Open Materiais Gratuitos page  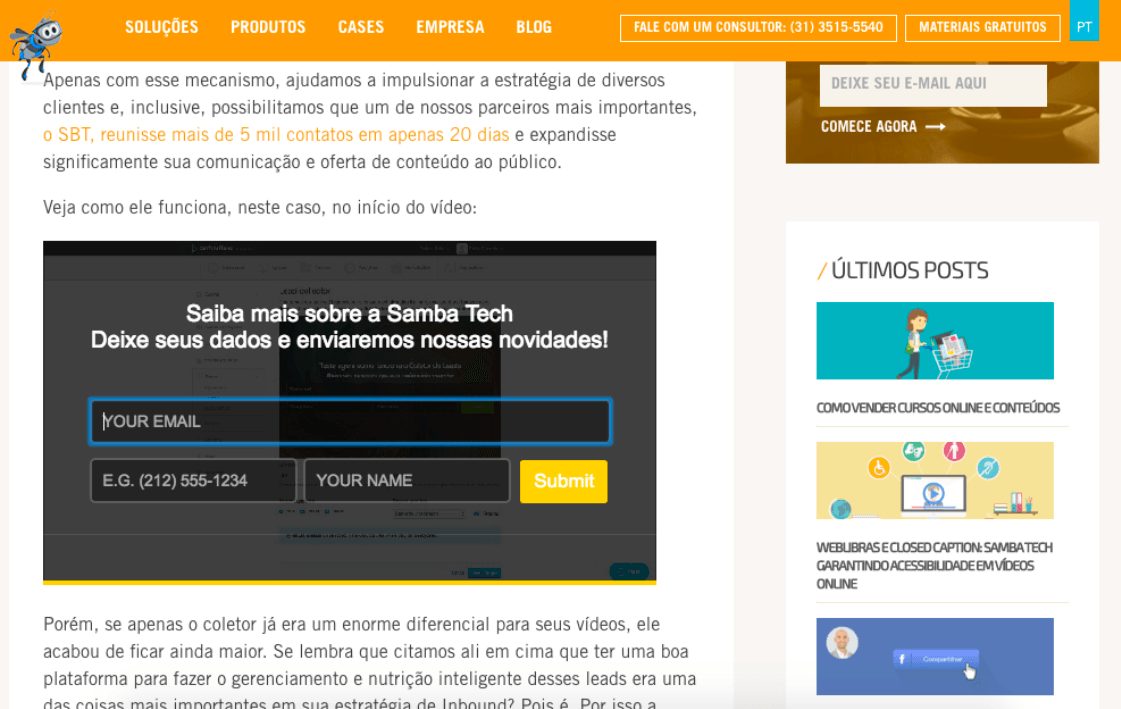[x=982, y=28]
